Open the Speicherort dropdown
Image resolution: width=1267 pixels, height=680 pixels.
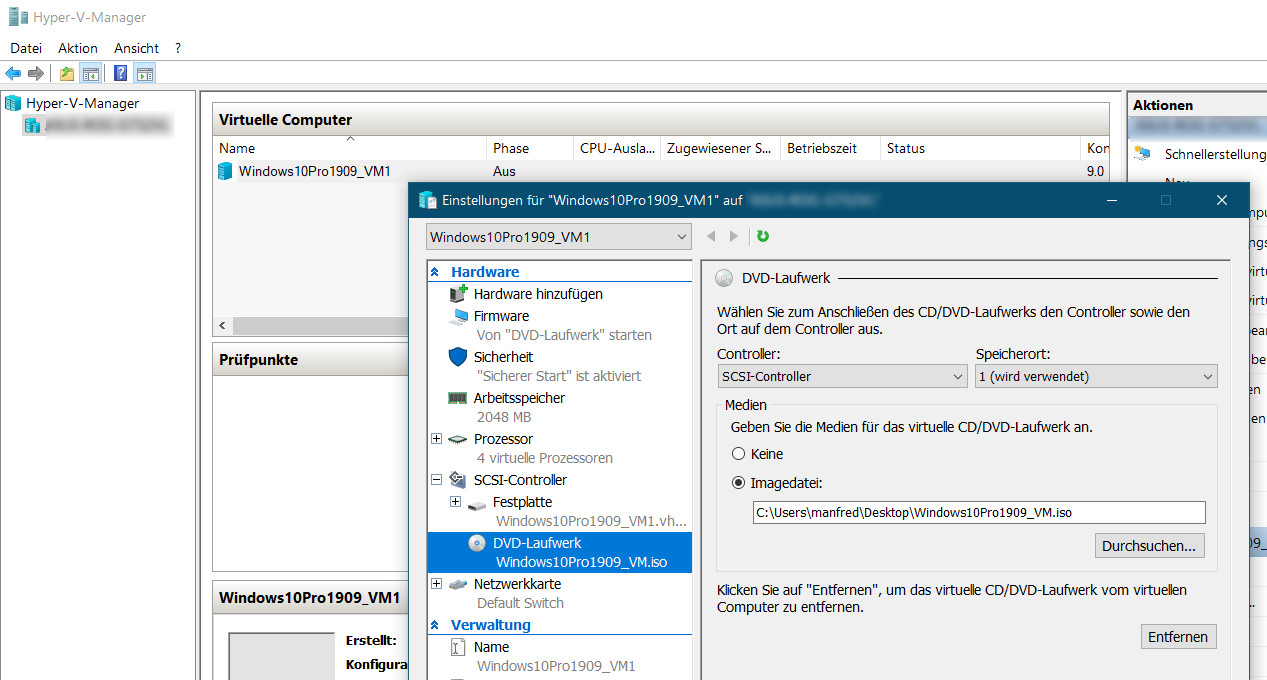tap(1096, 377)
